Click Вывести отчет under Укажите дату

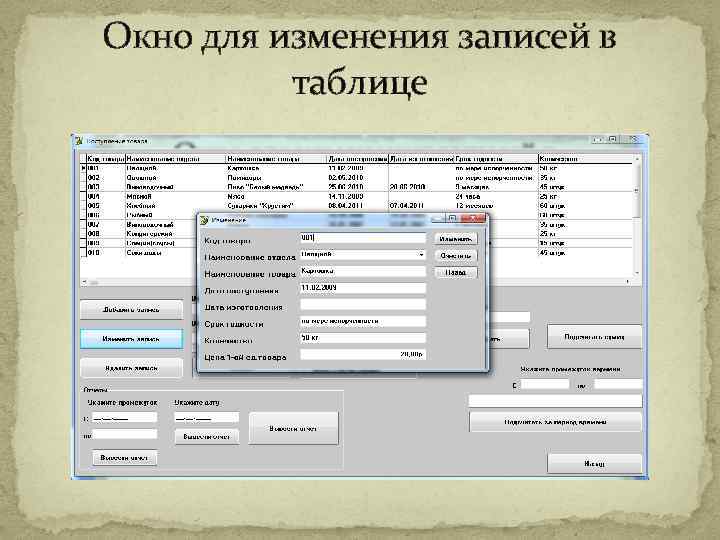coord(207,437)
